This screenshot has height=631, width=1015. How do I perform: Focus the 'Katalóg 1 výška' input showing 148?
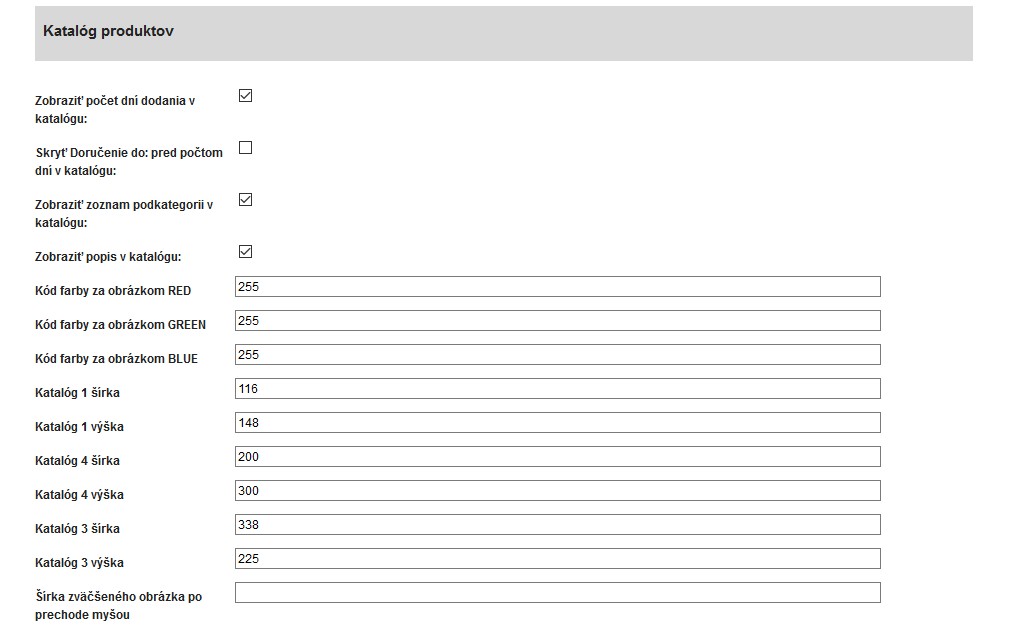tap(557, 423)
